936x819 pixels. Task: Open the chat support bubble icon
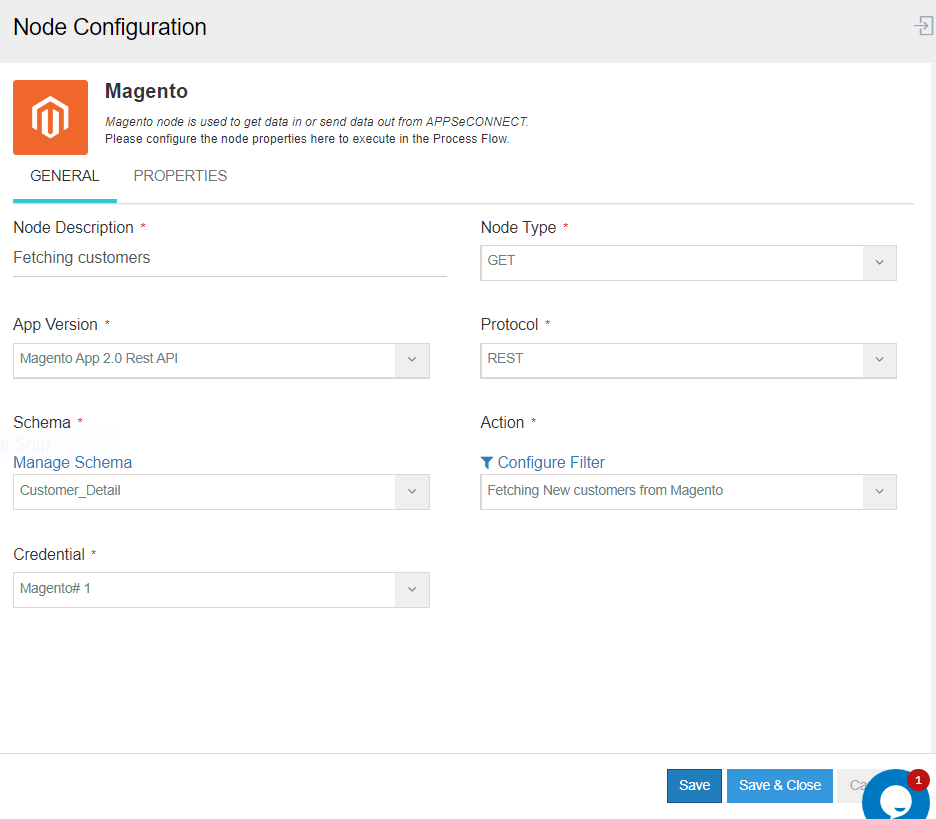[896, 800]
